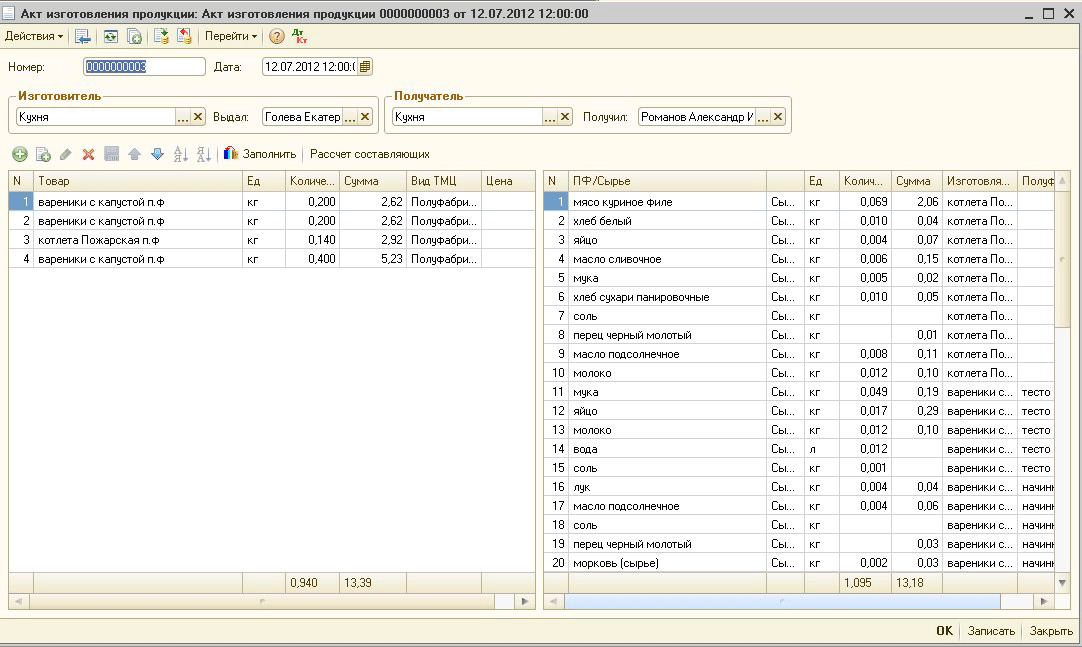
Task: Open the Перейти menu
Action: point(231,36)
